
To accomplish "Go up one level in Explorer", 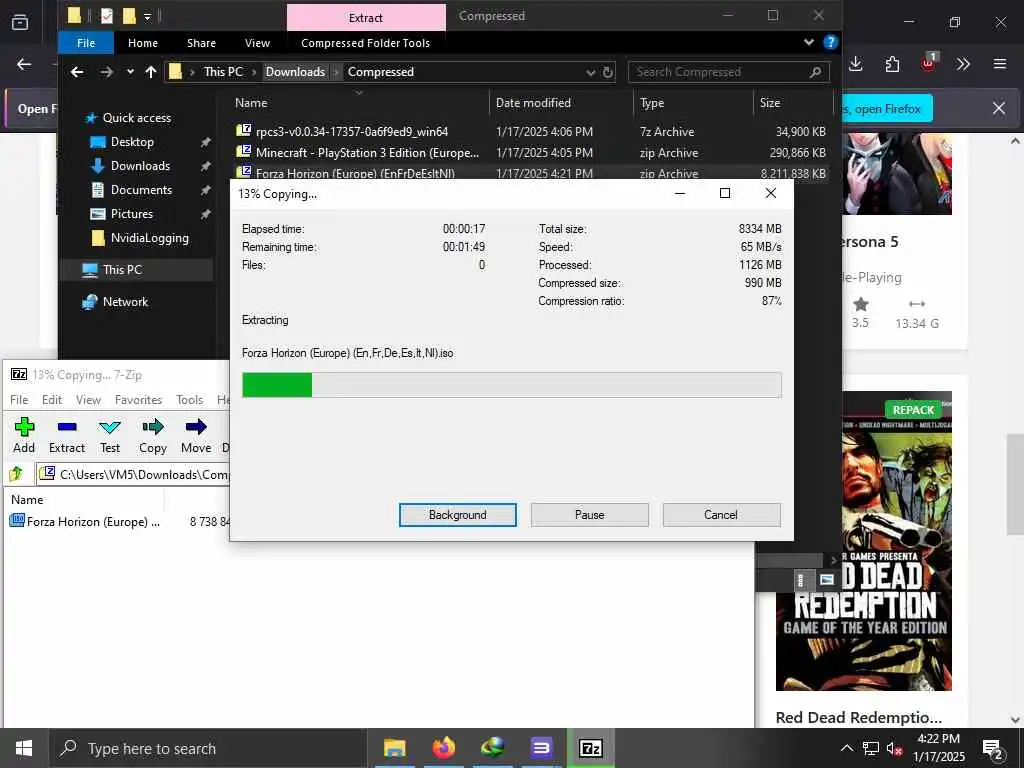I will pyautogui.click(x=151, y=72).
